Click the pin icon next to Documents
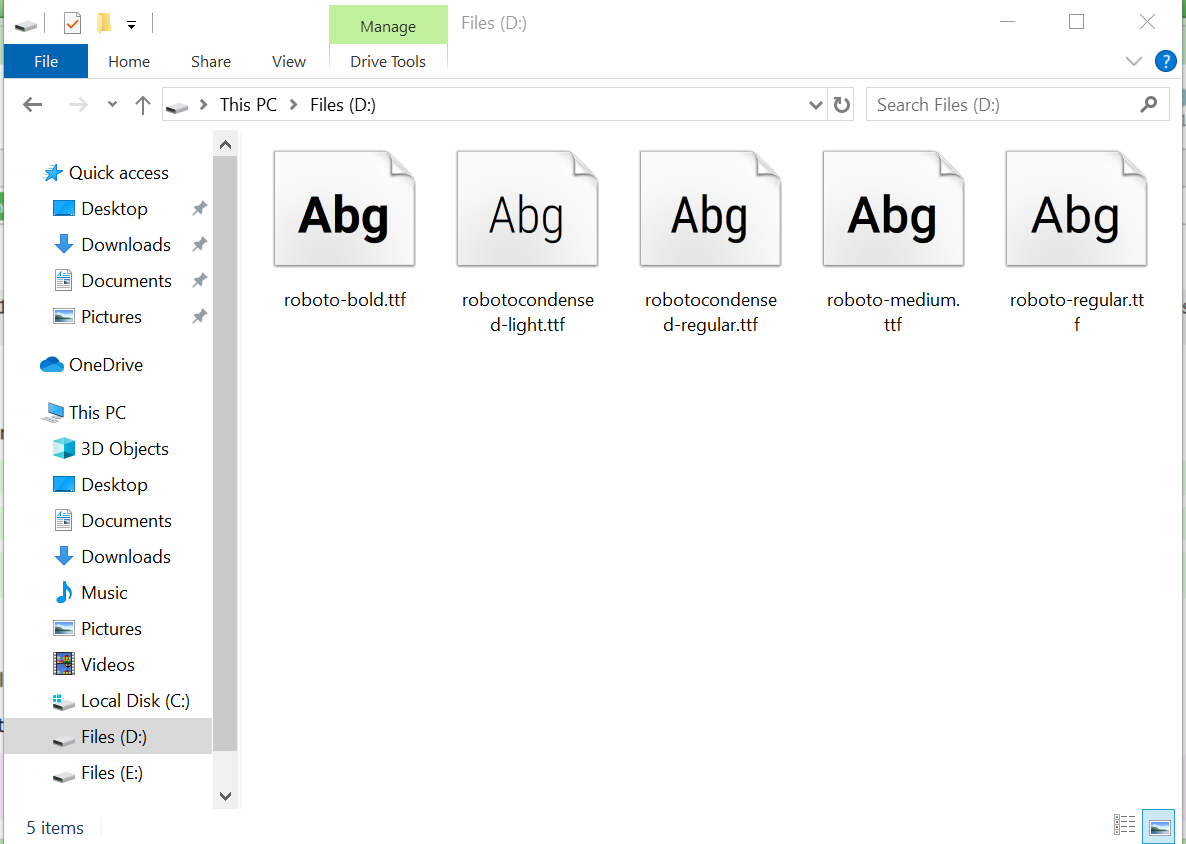The width and height of the screenshot is (1186, 844). coord(200,281)
